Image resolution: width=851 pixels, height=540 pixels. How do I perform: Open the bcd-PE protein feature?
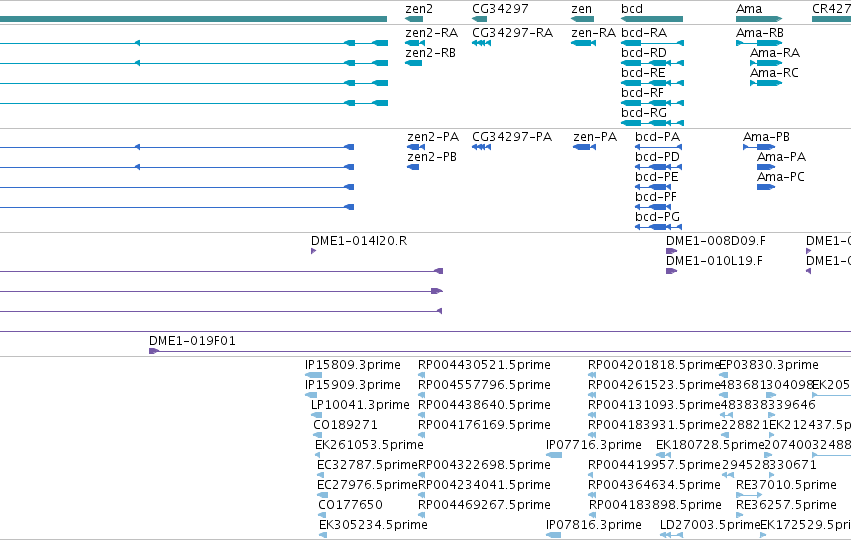pos(657,177)
